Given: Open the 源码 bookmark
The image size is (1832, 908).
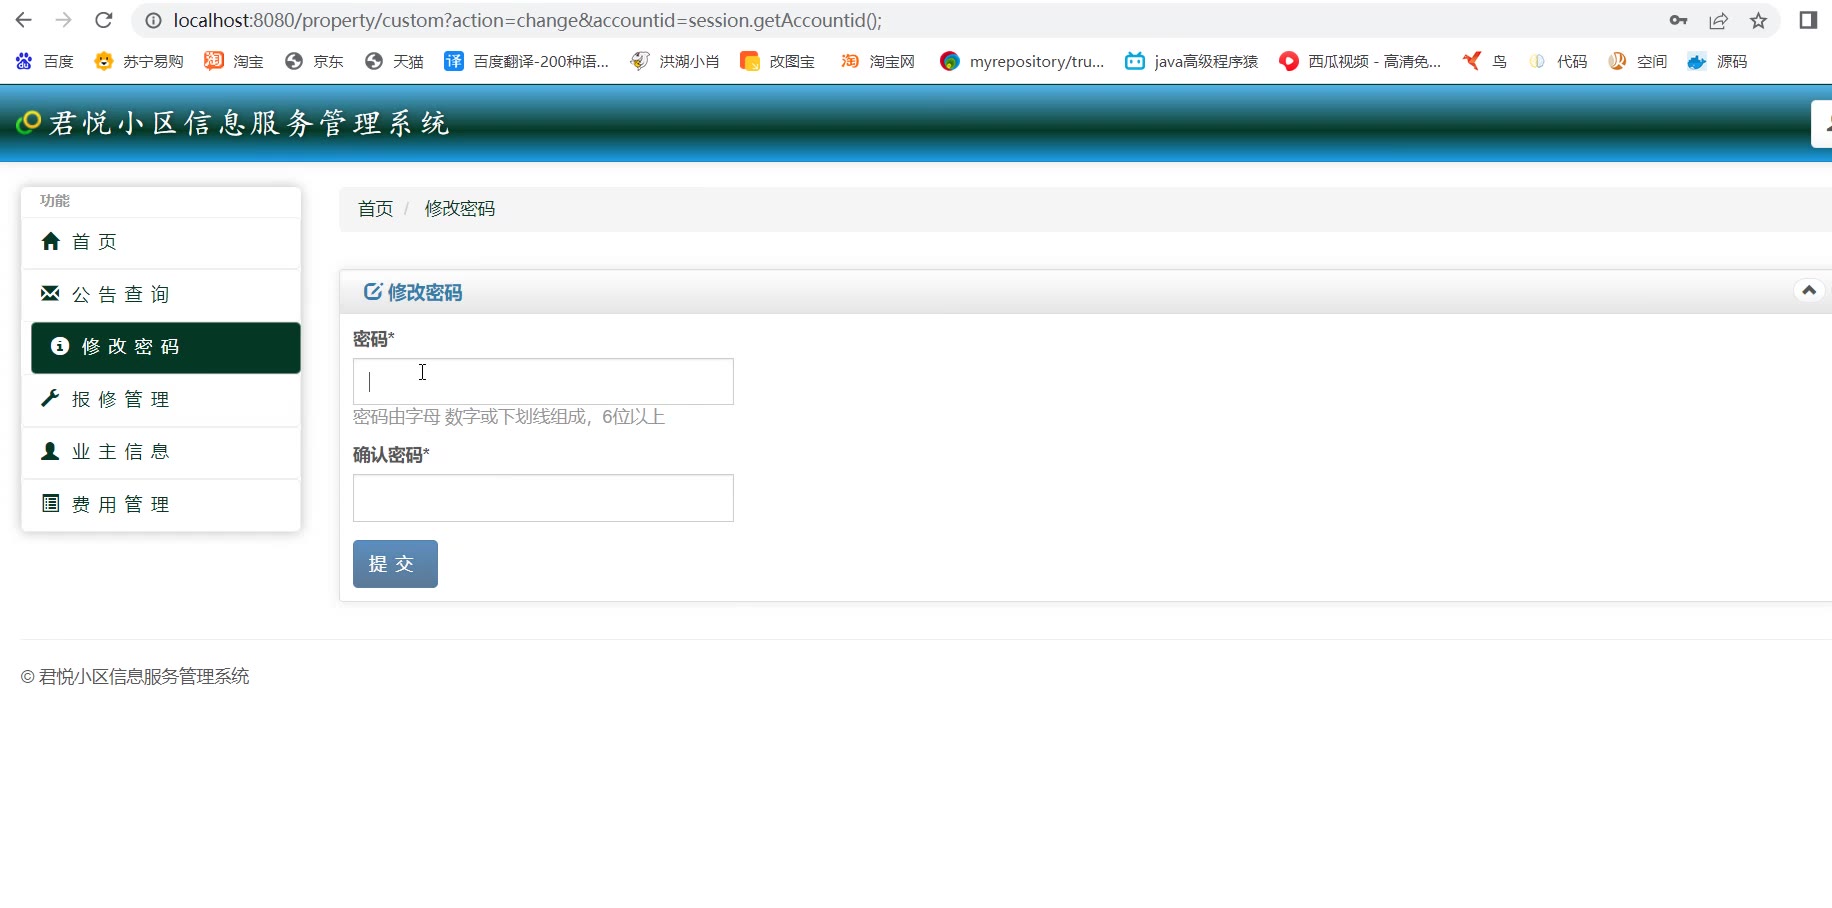Looking at the screenshot, I should 1717,61.
